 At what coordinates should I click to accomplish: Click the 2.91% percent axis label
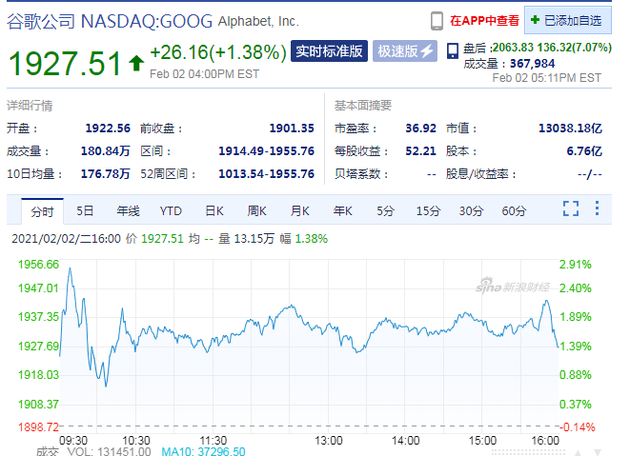575,264
